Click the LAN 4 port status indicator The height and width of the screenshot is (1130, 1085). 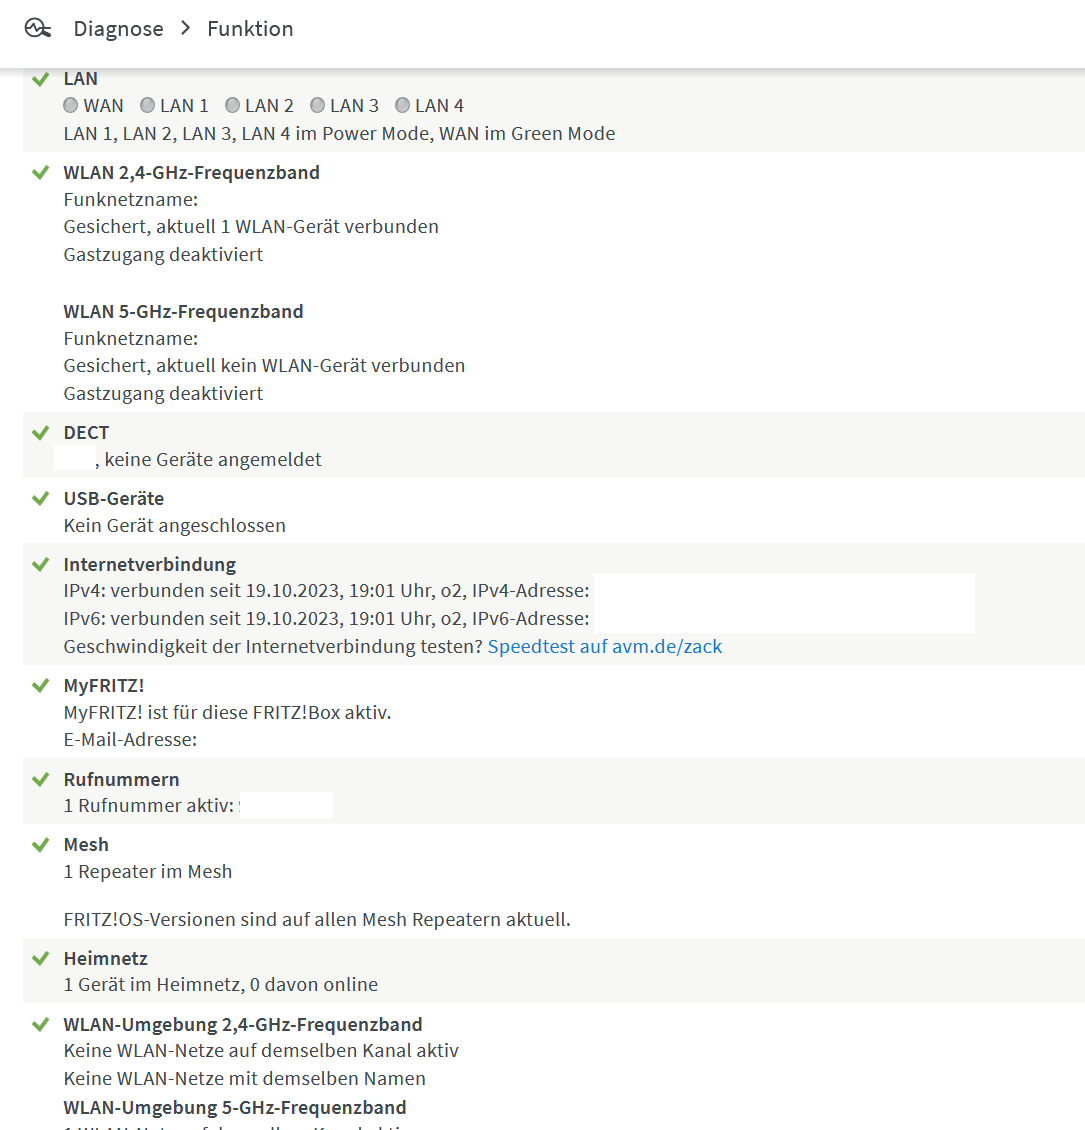(x=402, y=105)
